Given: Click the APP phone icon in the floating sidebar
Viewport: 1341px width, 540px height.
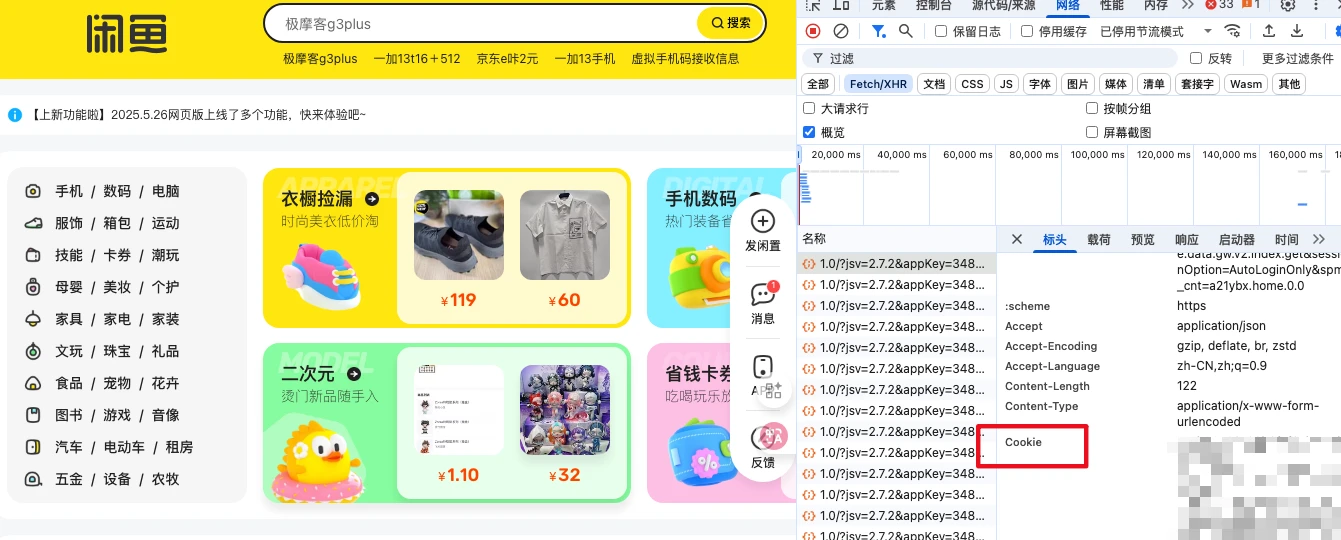Looking at the screenshot, I should pyautogui.click(x=763, y=367).
